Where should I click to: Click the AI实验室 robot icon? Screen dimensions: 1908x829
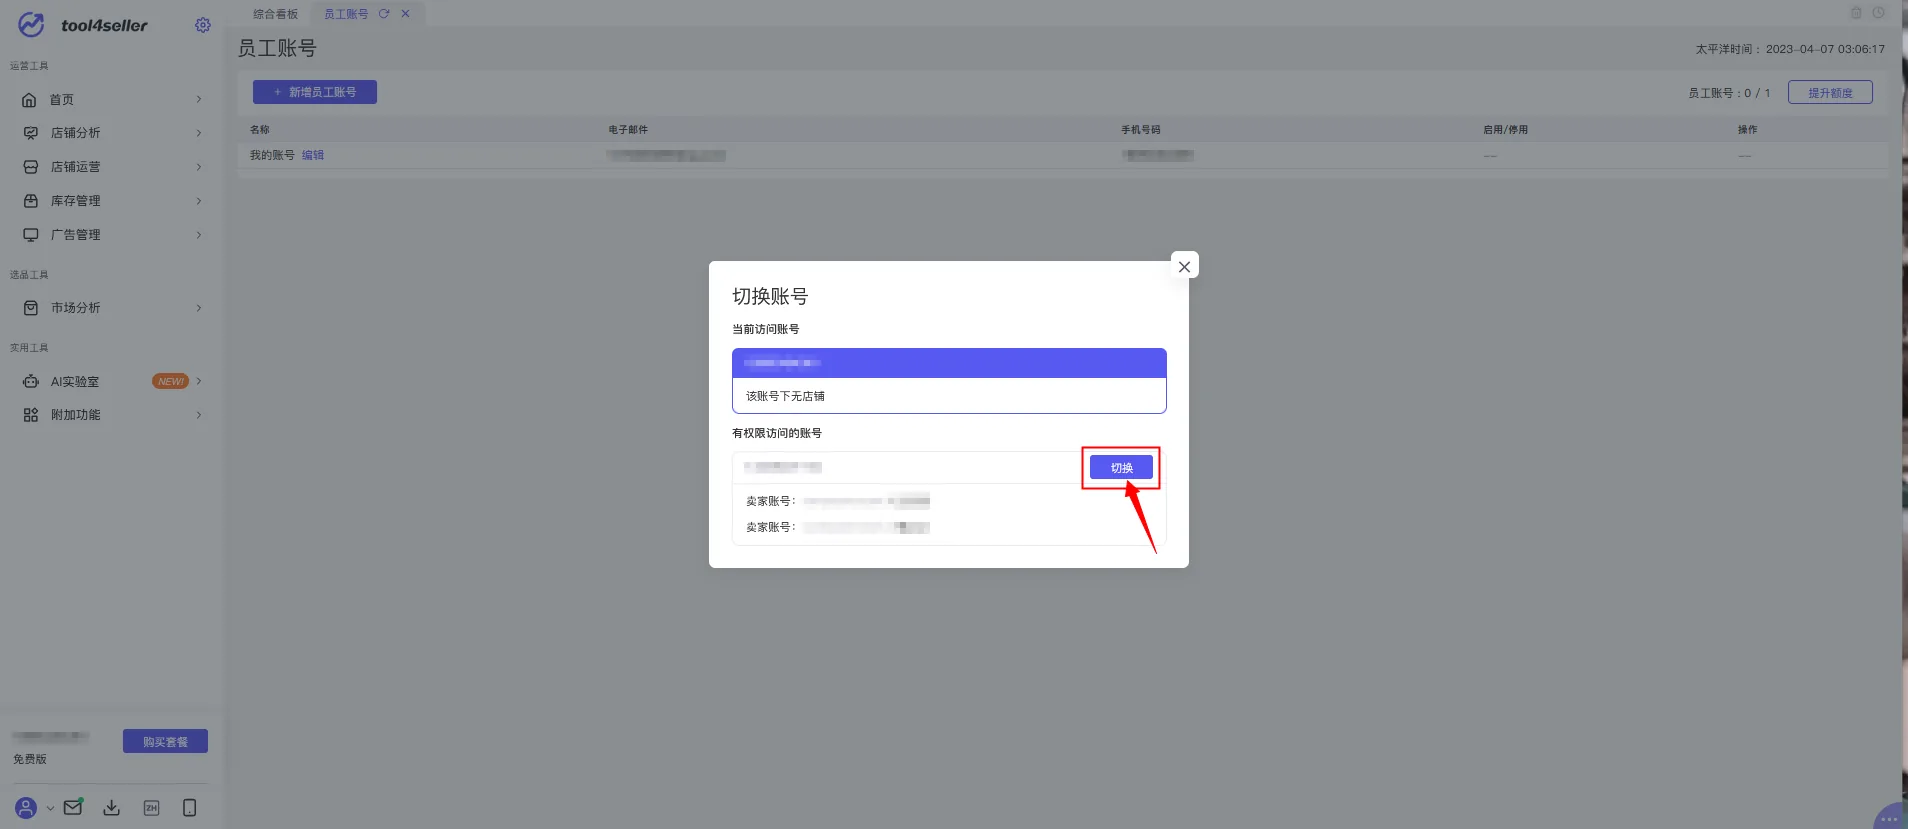[x=30, y=381]
